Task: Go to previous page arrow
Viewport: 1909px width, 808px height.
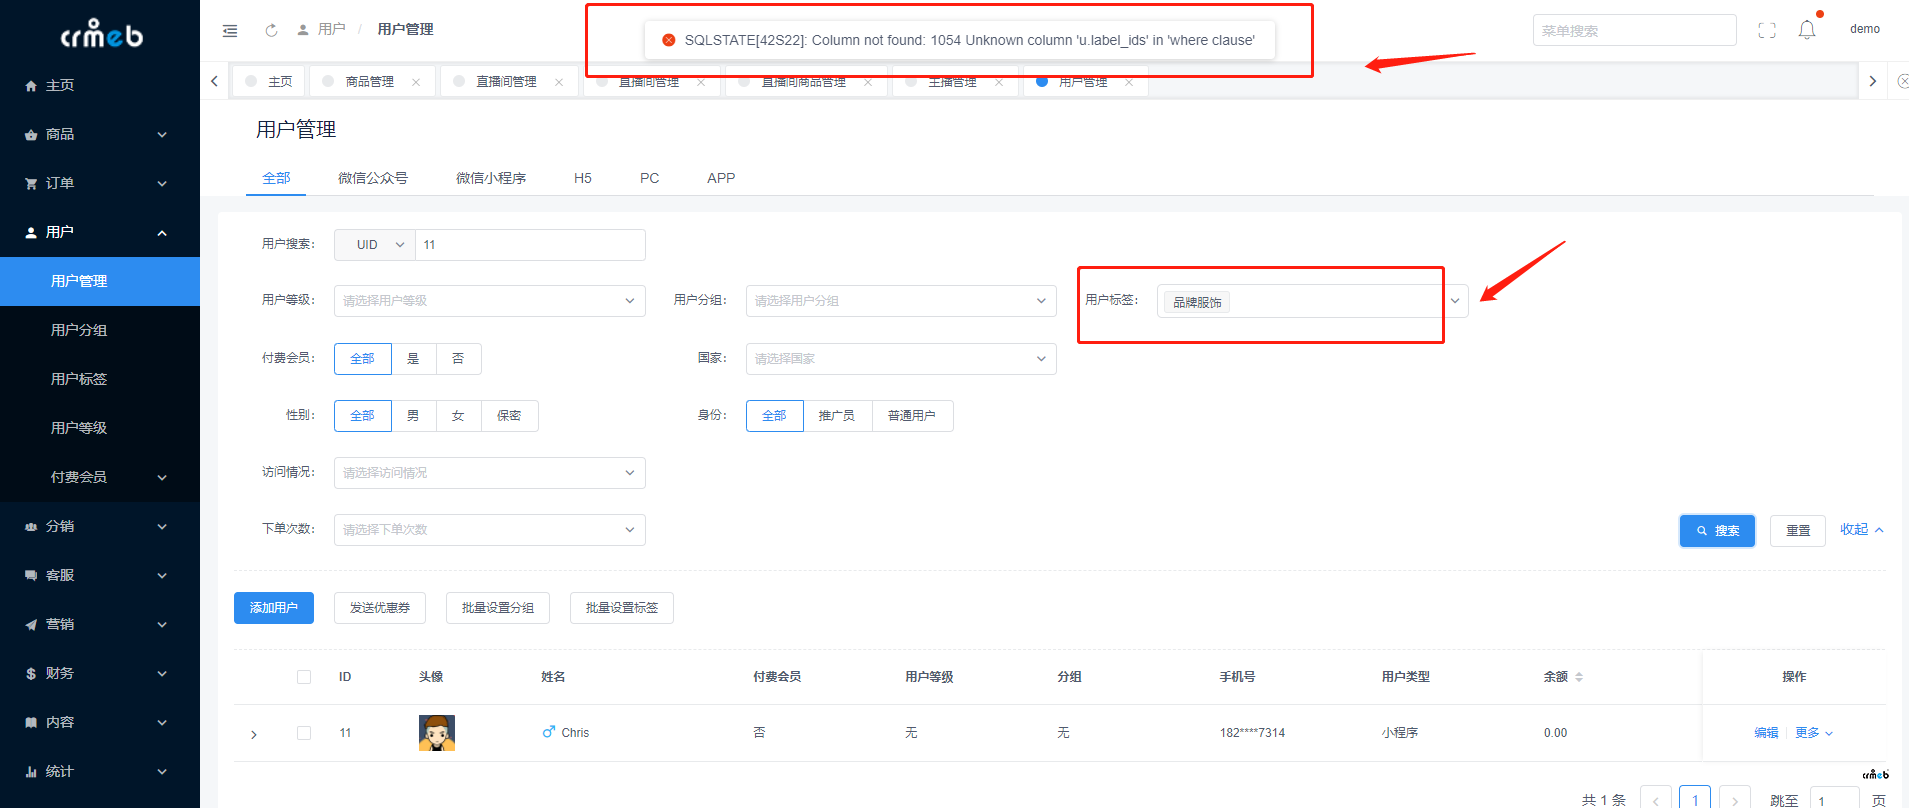Action: point(1656,801)
